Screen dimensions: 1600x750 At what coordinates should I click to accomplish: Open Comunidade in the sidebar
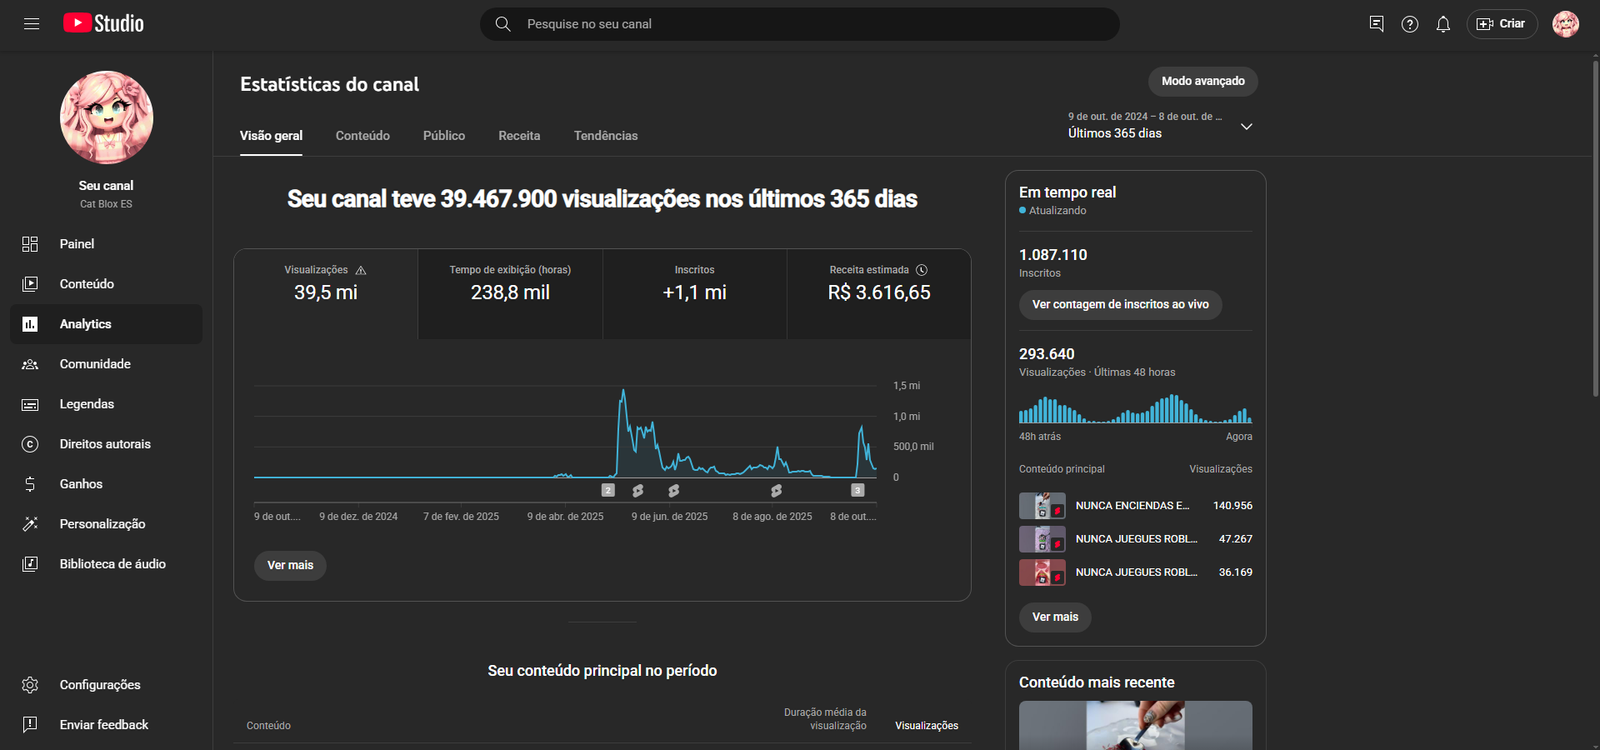(x=106, y=364)
